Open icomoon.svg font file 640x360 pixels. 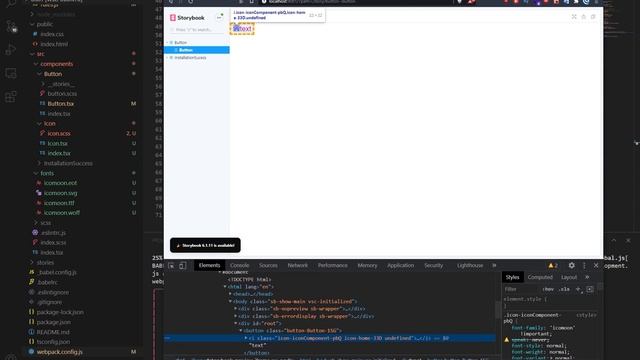60,193
